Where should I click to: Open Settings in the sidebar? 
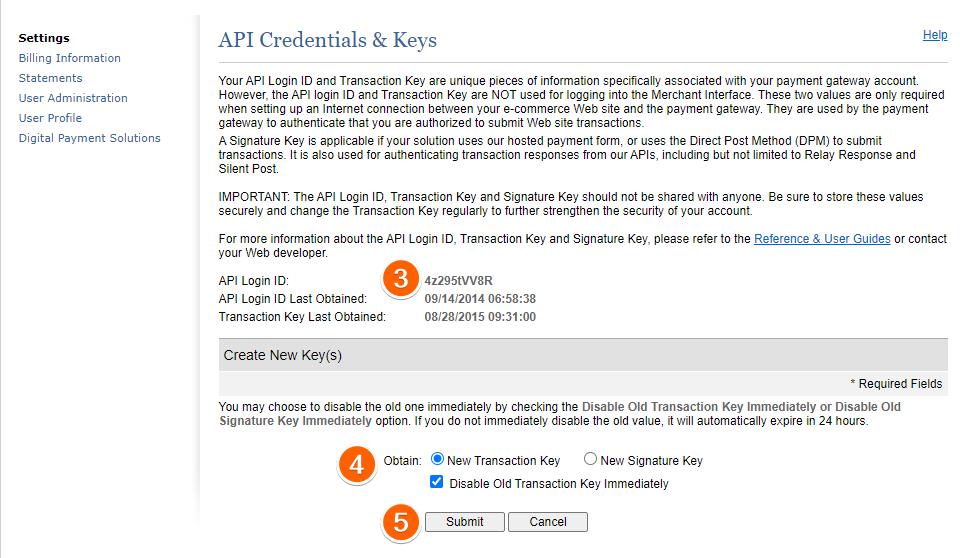click(x=44, y=38)
